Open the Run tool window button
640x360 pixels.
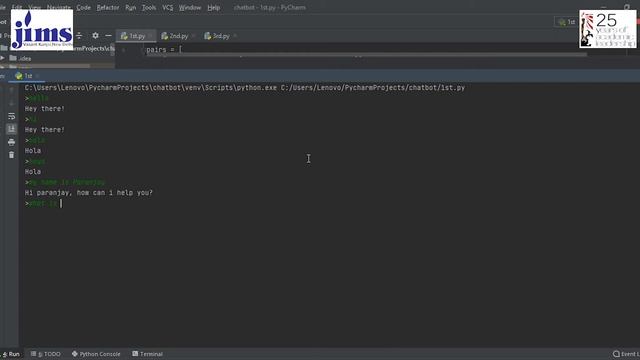pos(11,354)
